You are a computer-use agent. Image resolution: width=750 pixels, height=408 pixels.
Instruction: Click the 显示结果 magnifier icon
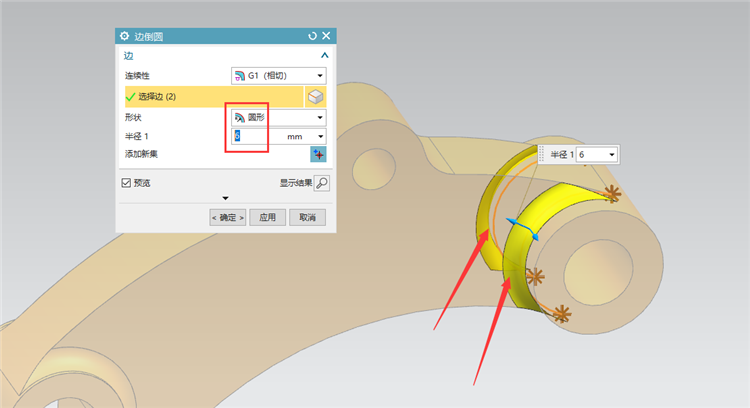pyautogui.click(x=322, y=183)
